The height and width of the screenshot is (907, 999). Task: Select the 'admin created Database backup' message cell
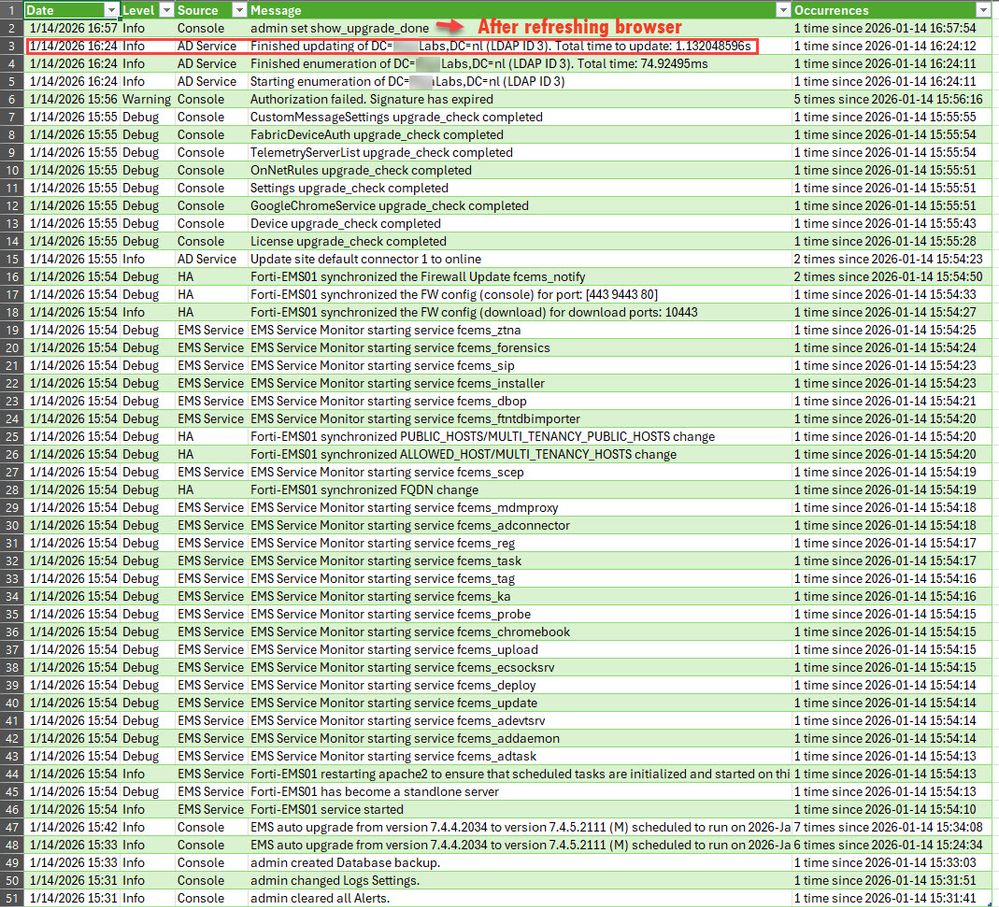340,863
